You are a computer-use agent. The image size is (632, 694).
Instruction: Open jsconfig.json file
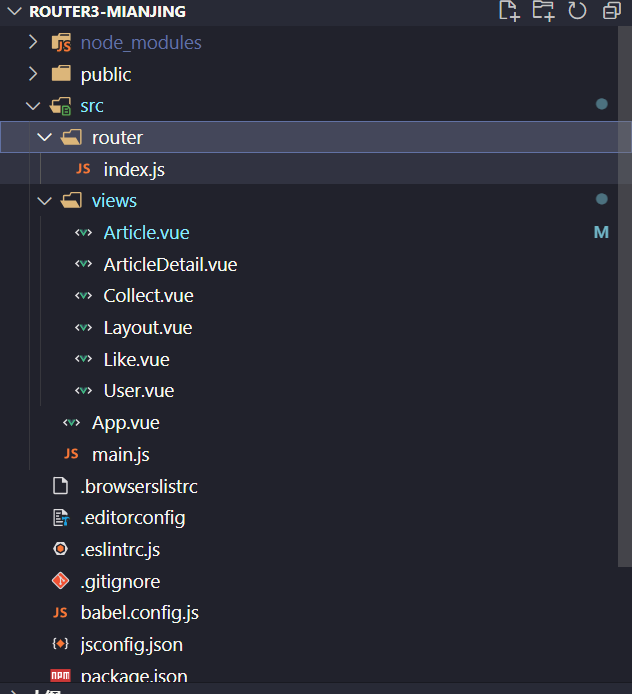pos(131,645)
